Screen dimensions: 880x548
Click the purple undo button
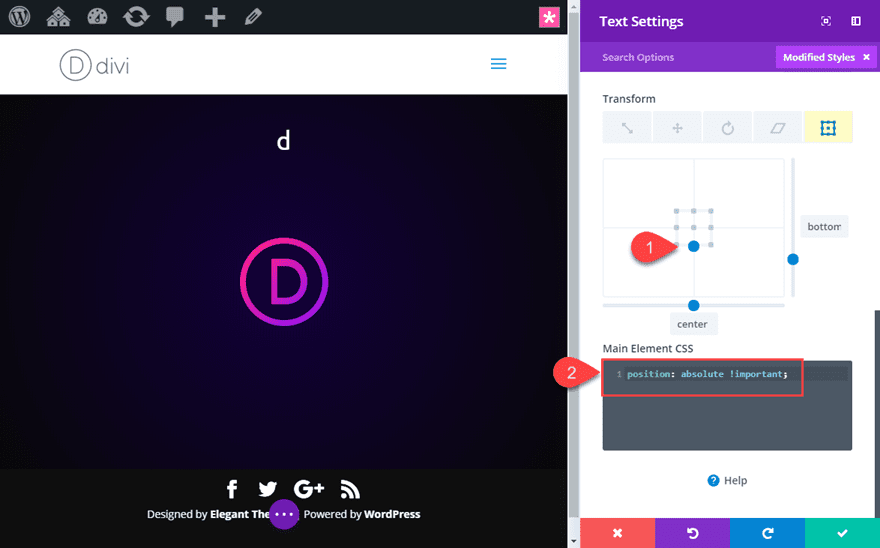693,533
